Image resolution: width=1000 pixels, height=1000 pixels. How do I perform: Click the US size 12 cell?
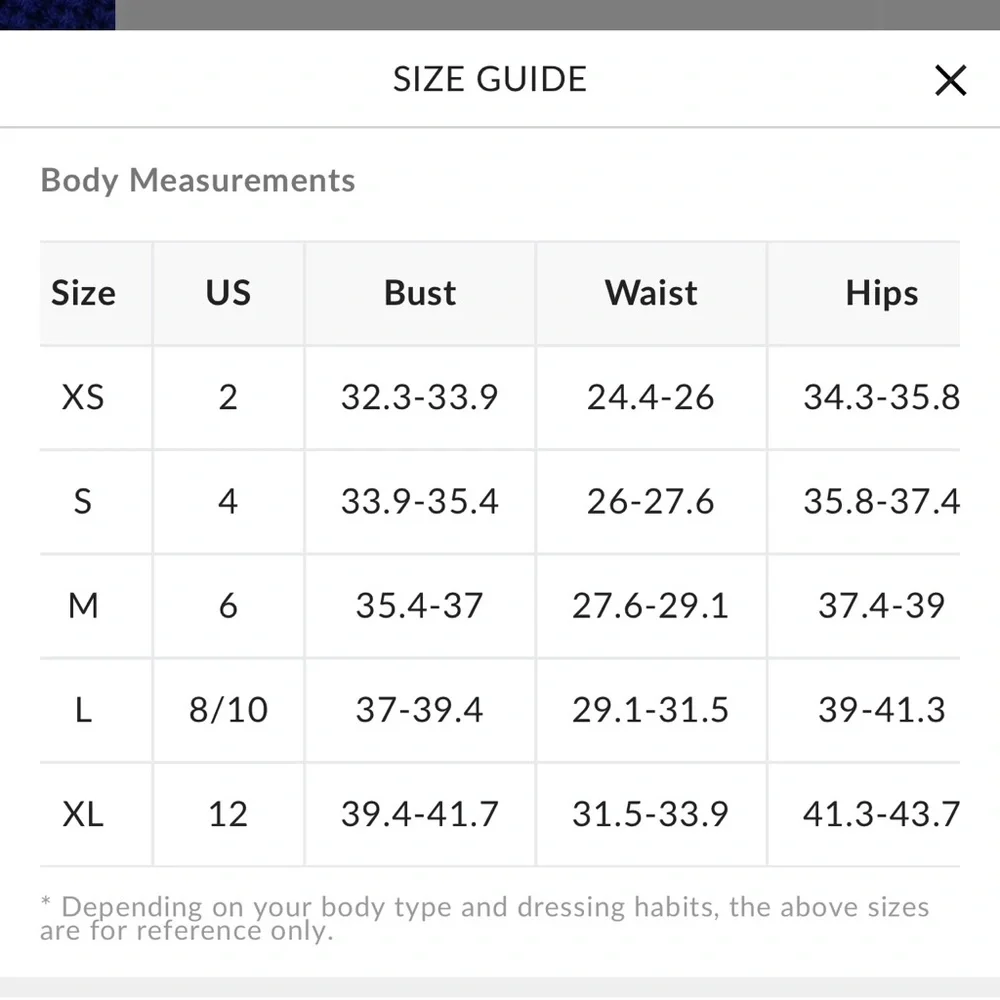point(228,813)
